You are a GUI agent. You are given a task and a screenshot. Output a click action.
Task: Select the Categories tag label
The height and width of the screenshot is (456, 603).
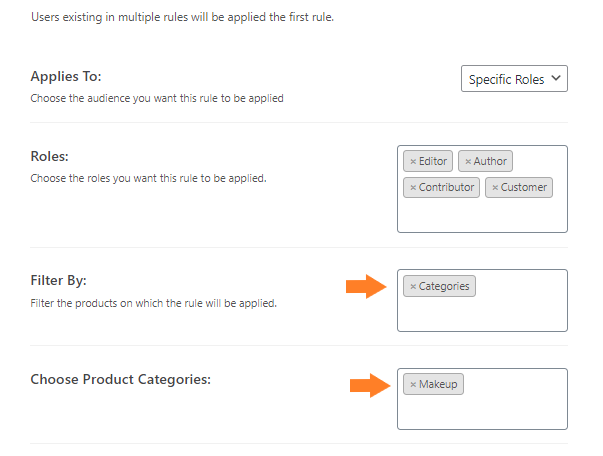[x=444, y=286]
